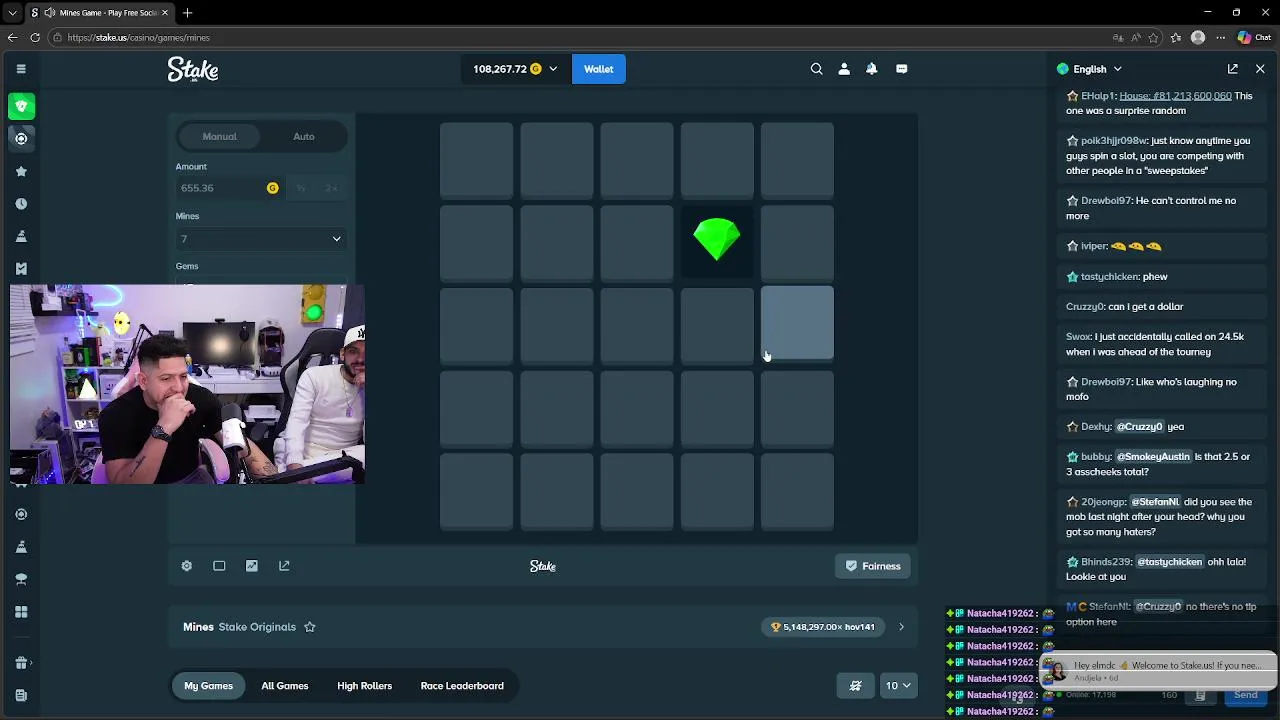The width and height of the screenshot is (1280, 720).
Task: Click the browser address bar
Action: [580, 38]
